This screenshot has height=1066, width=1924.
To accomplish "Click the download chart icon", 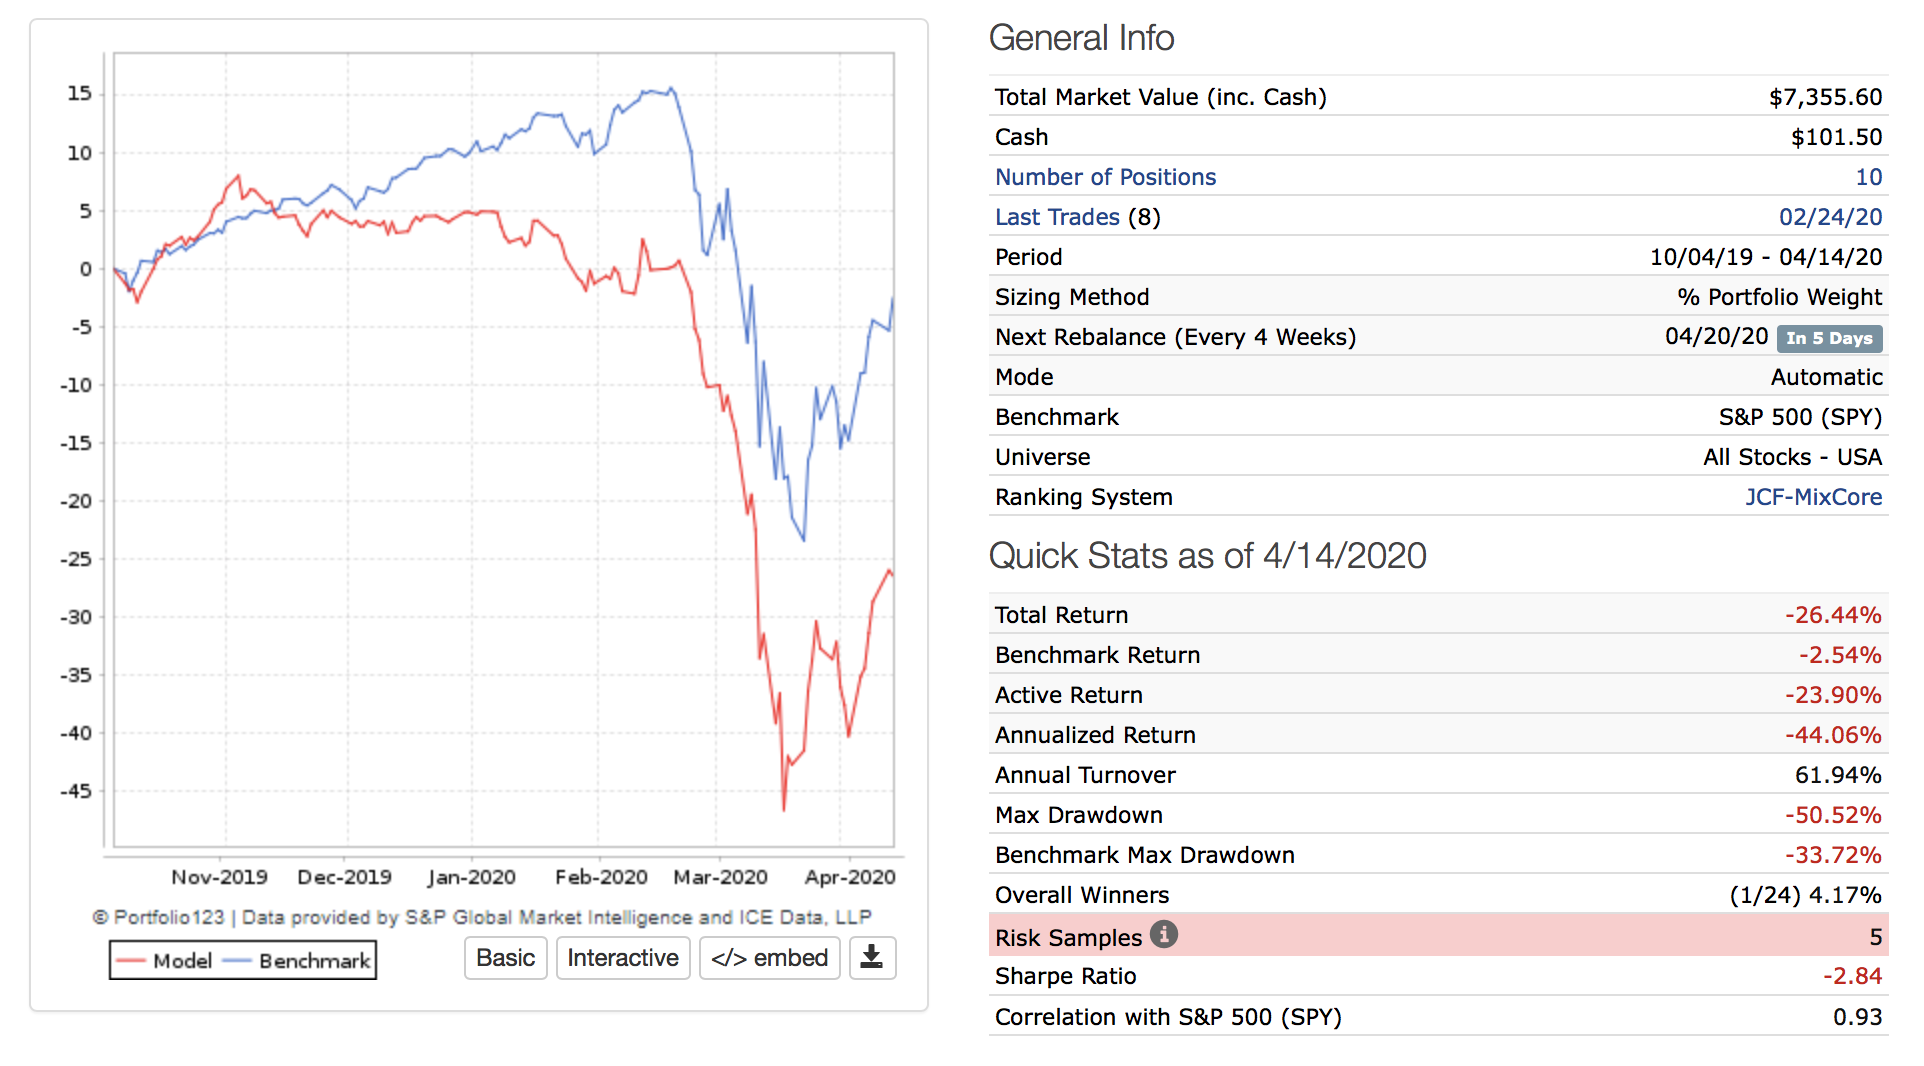I will coord(871,958).
